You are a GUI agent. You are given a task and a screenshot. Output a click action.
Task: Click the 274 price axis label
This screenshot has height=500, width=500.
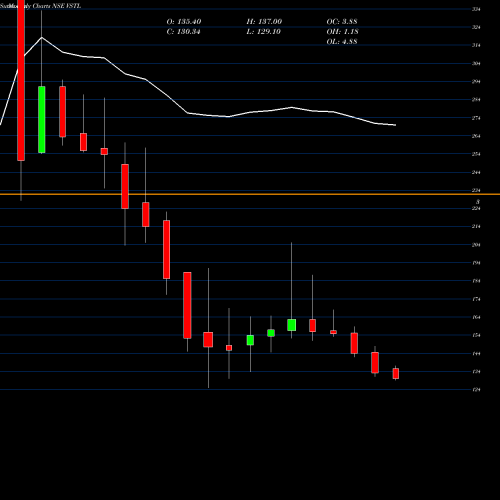coord(476,118)
